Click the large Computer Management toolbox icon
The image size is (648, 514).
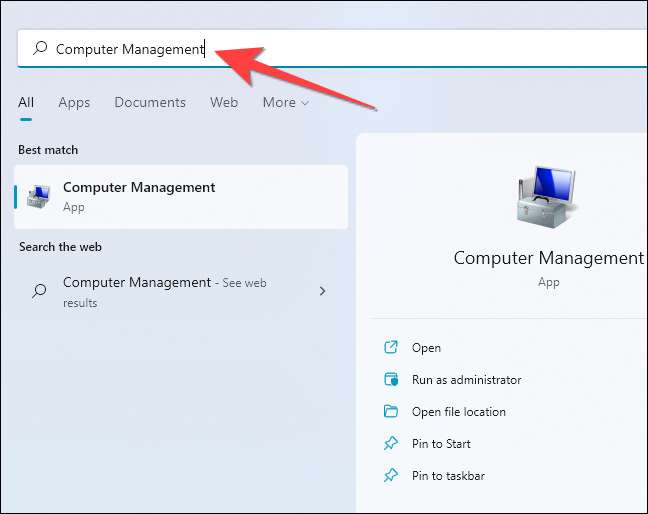(548, 198)
